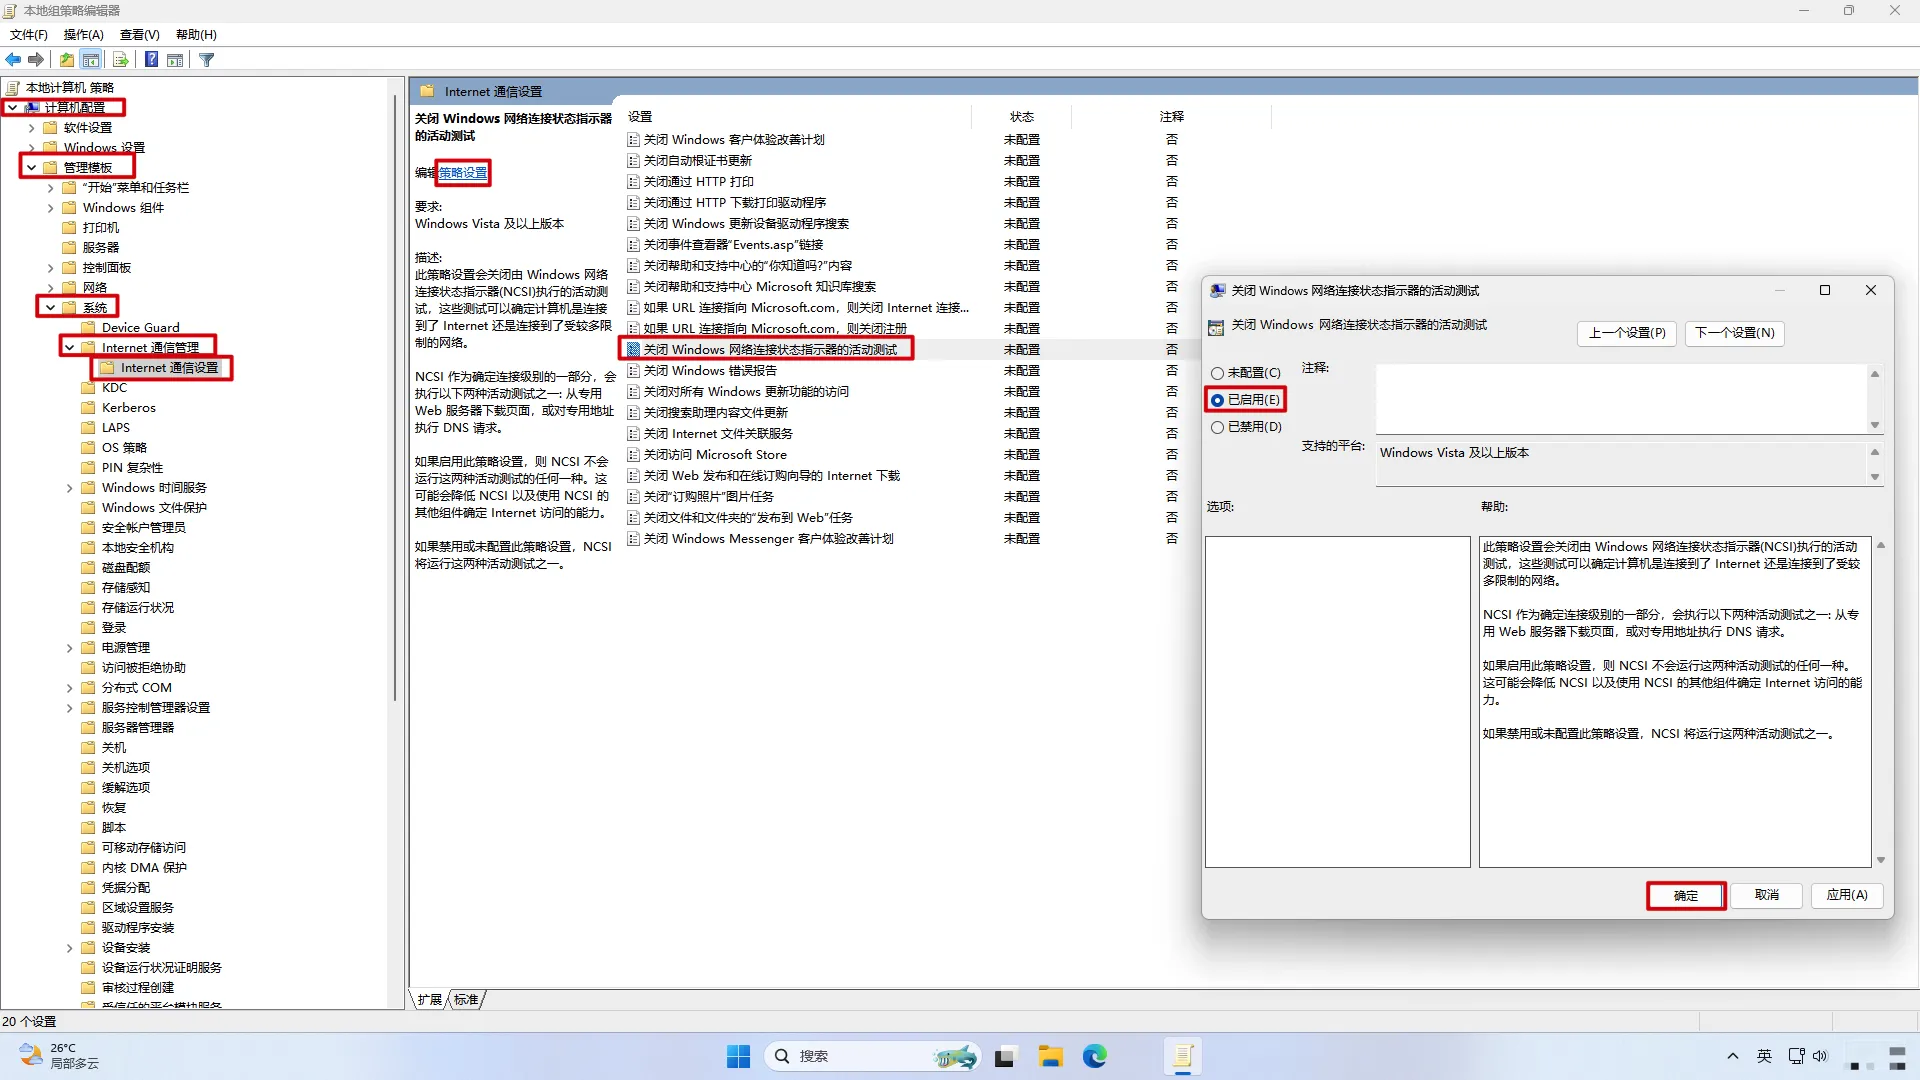This screenshot has width=1920, height=1080.
Task: Expand the 电源管理 tree node
Action: coord(69,648)
